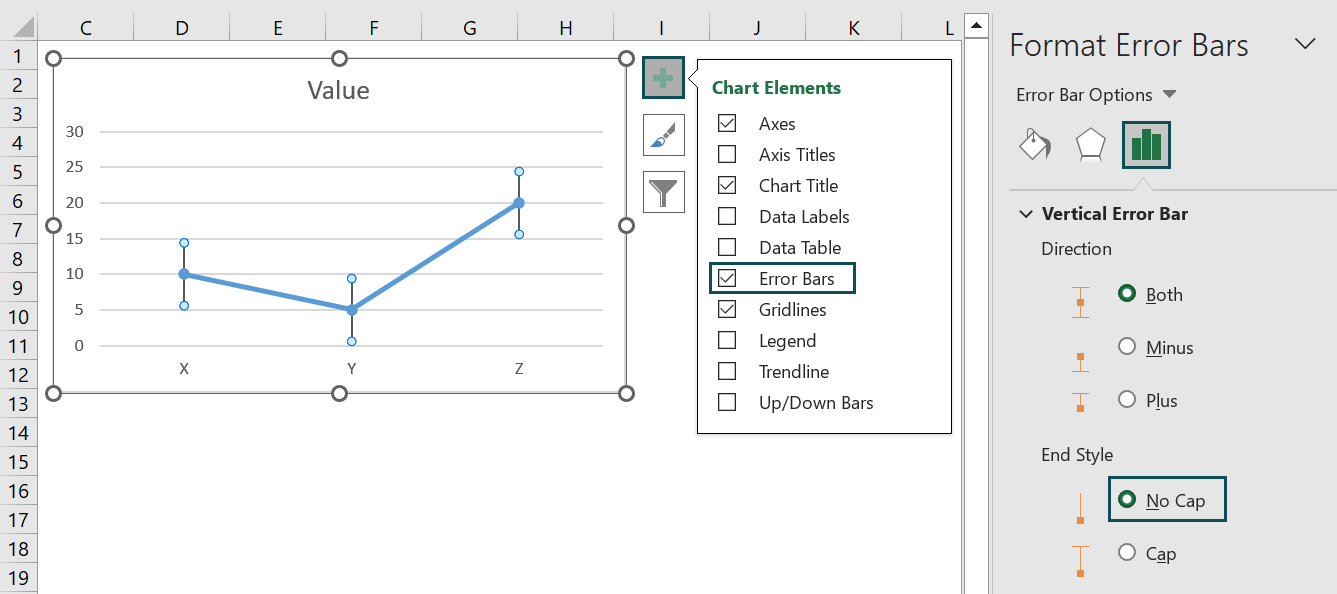1337x594 pixels.
Task: Enable the Data Table checkbox
Action: [x=727, y=247]
